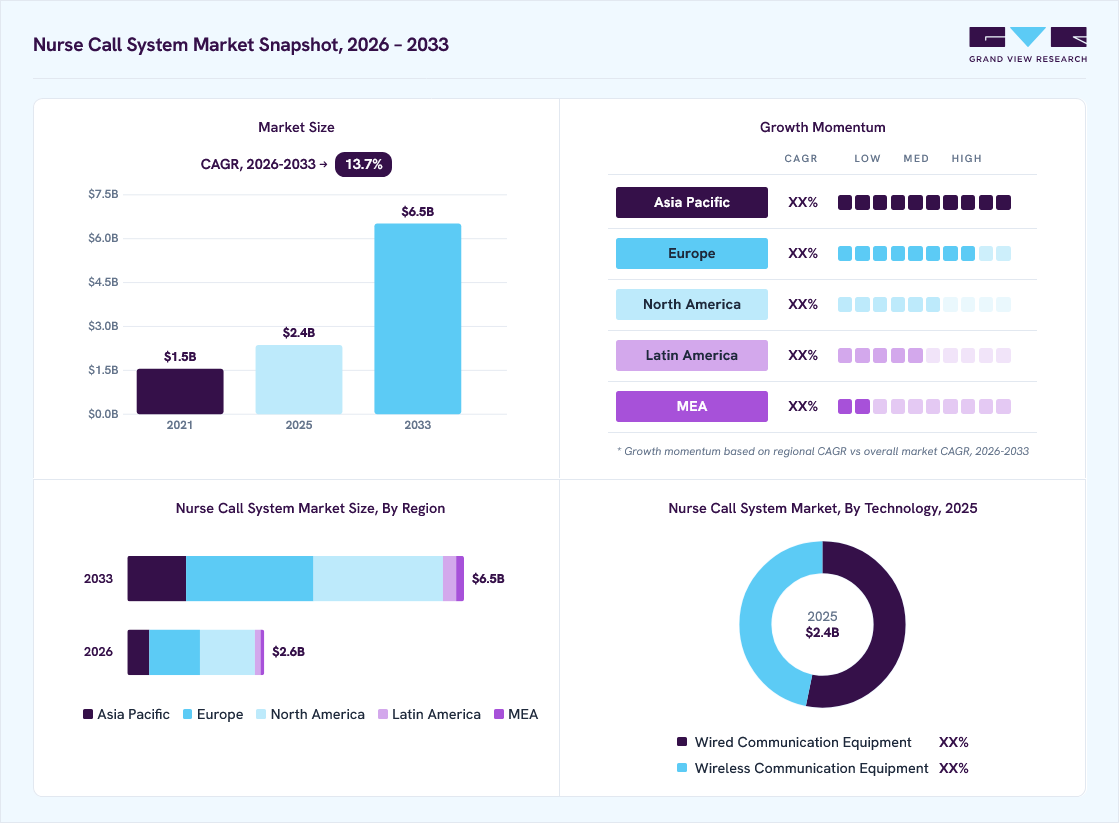Select the MEA region label
The image size is (1120, 823).
click(x=691, y=406)
